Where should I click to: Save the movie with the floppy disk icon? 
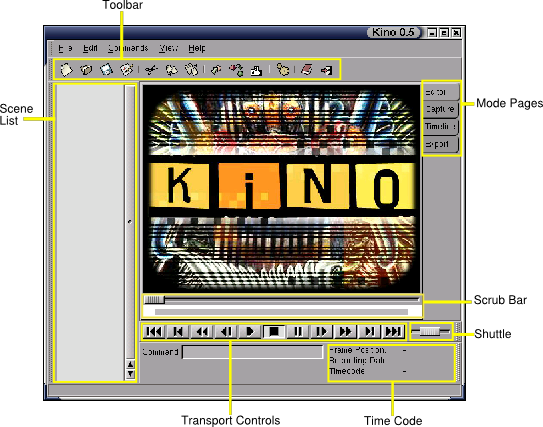click(106, 70)
